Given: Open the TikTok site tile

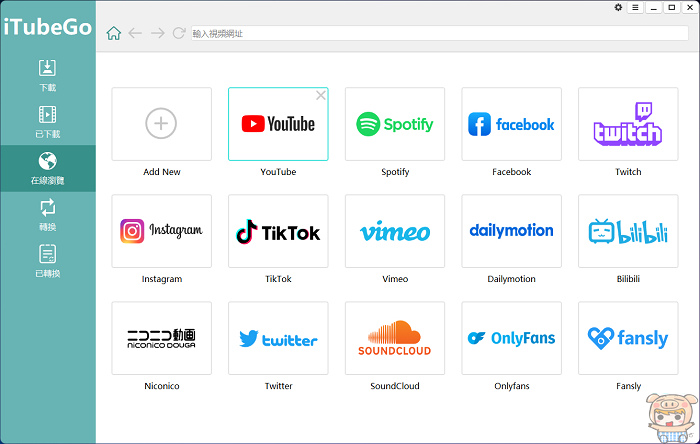Looking at the screenshot, I should (x=278, y=231).
